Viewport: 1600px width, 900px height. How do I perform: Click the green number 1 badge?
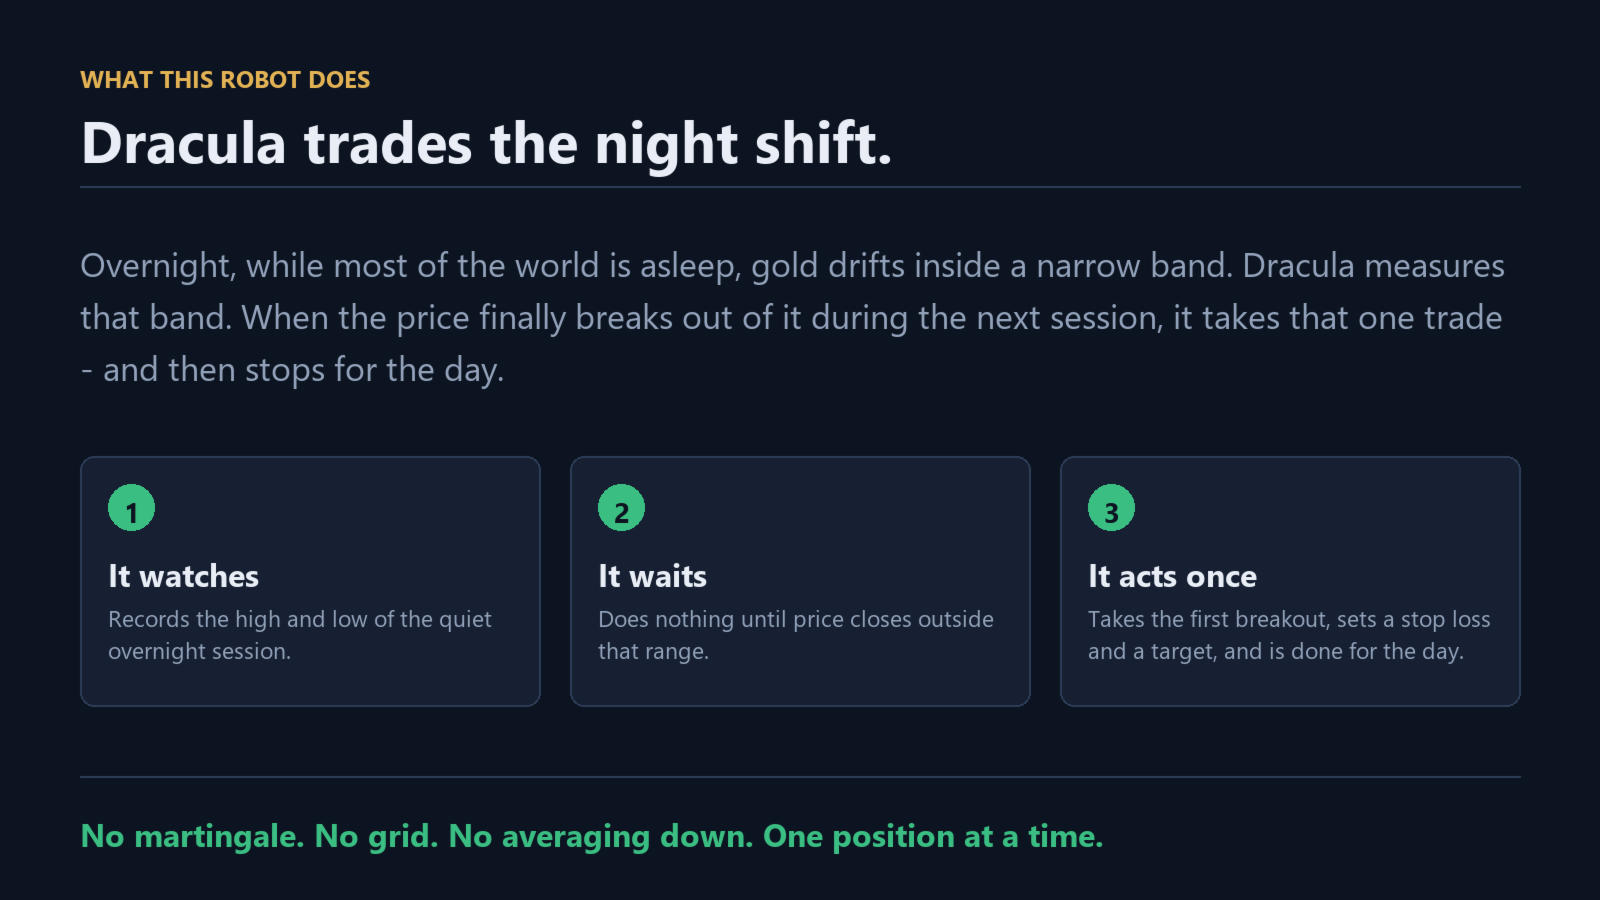tap(131, 508)
